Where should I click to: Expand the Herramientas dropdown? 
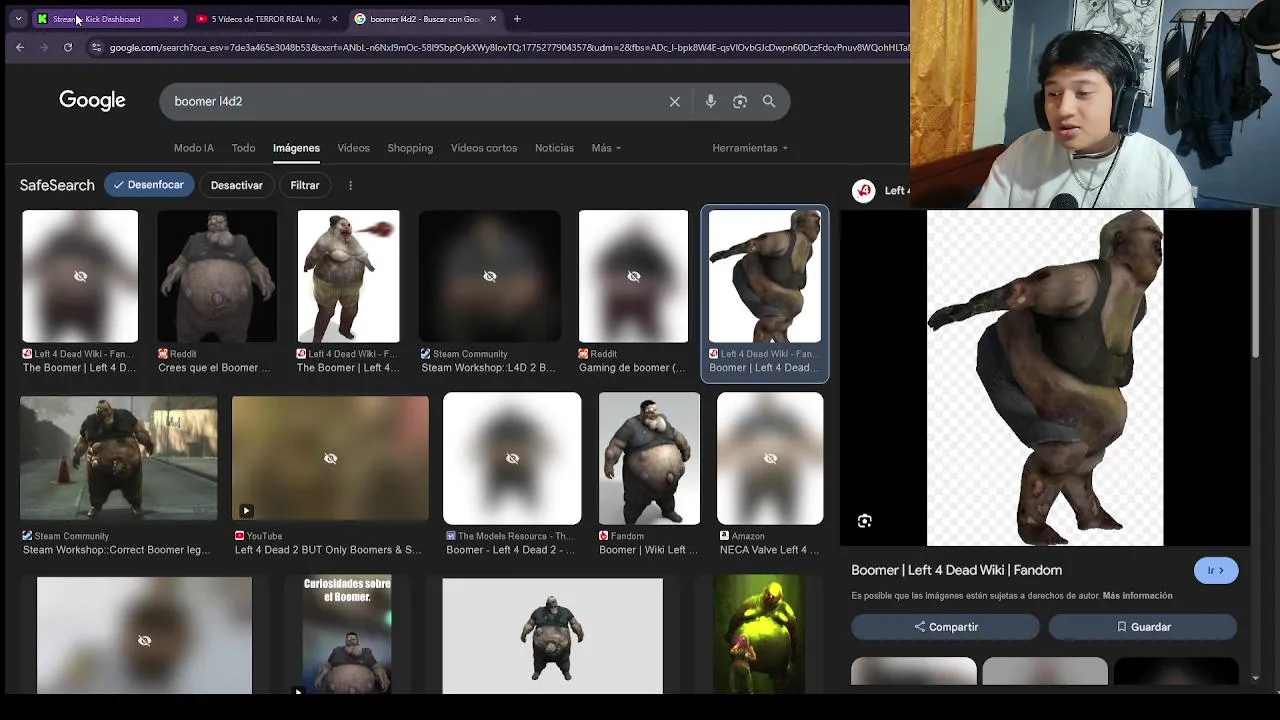tap(750, 148)
